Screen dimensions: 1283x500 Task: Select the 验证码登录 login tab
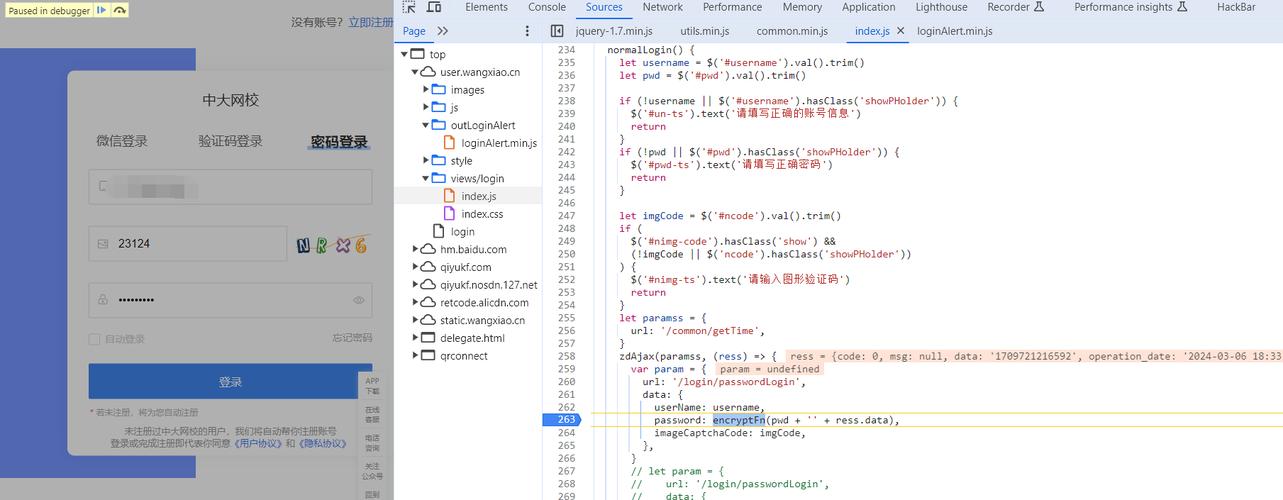coord(230,141)
